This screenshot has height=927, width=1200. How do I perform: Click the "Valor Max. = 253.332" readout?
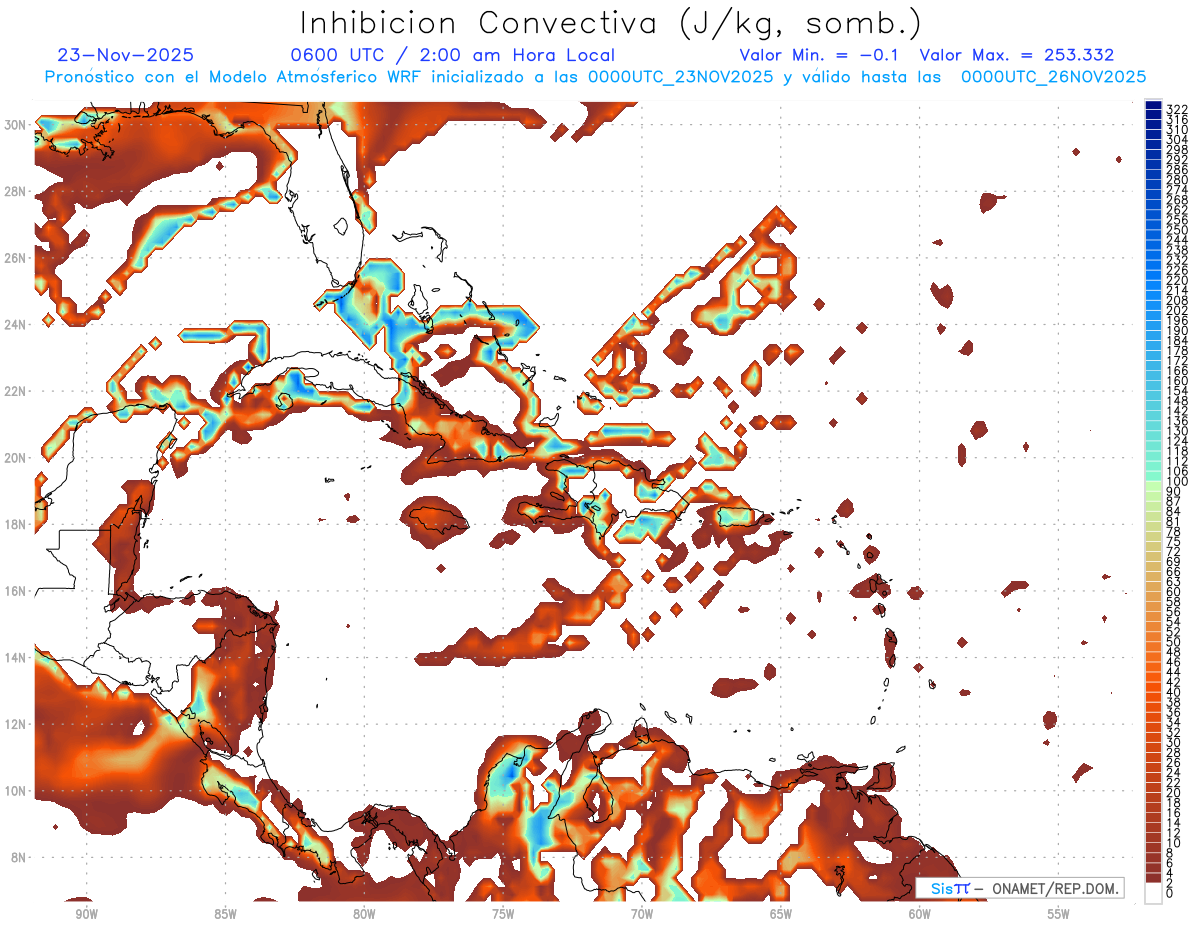coord(1017,55)
